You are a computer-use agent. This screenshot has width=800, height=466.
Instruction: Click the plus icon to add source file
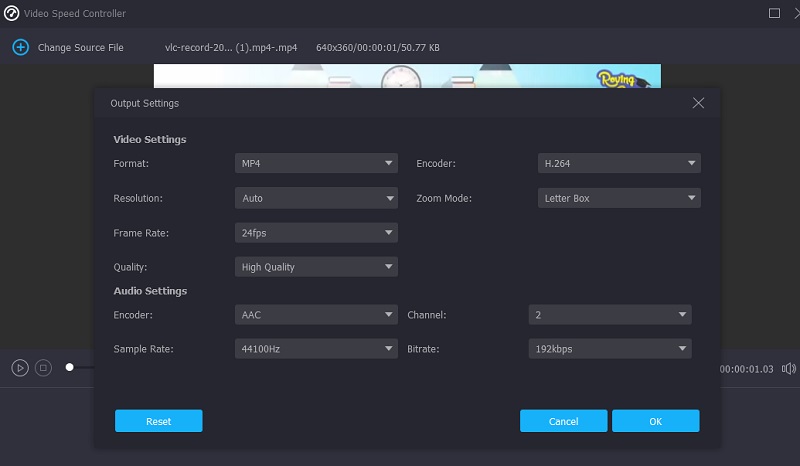tap(20, 47)
